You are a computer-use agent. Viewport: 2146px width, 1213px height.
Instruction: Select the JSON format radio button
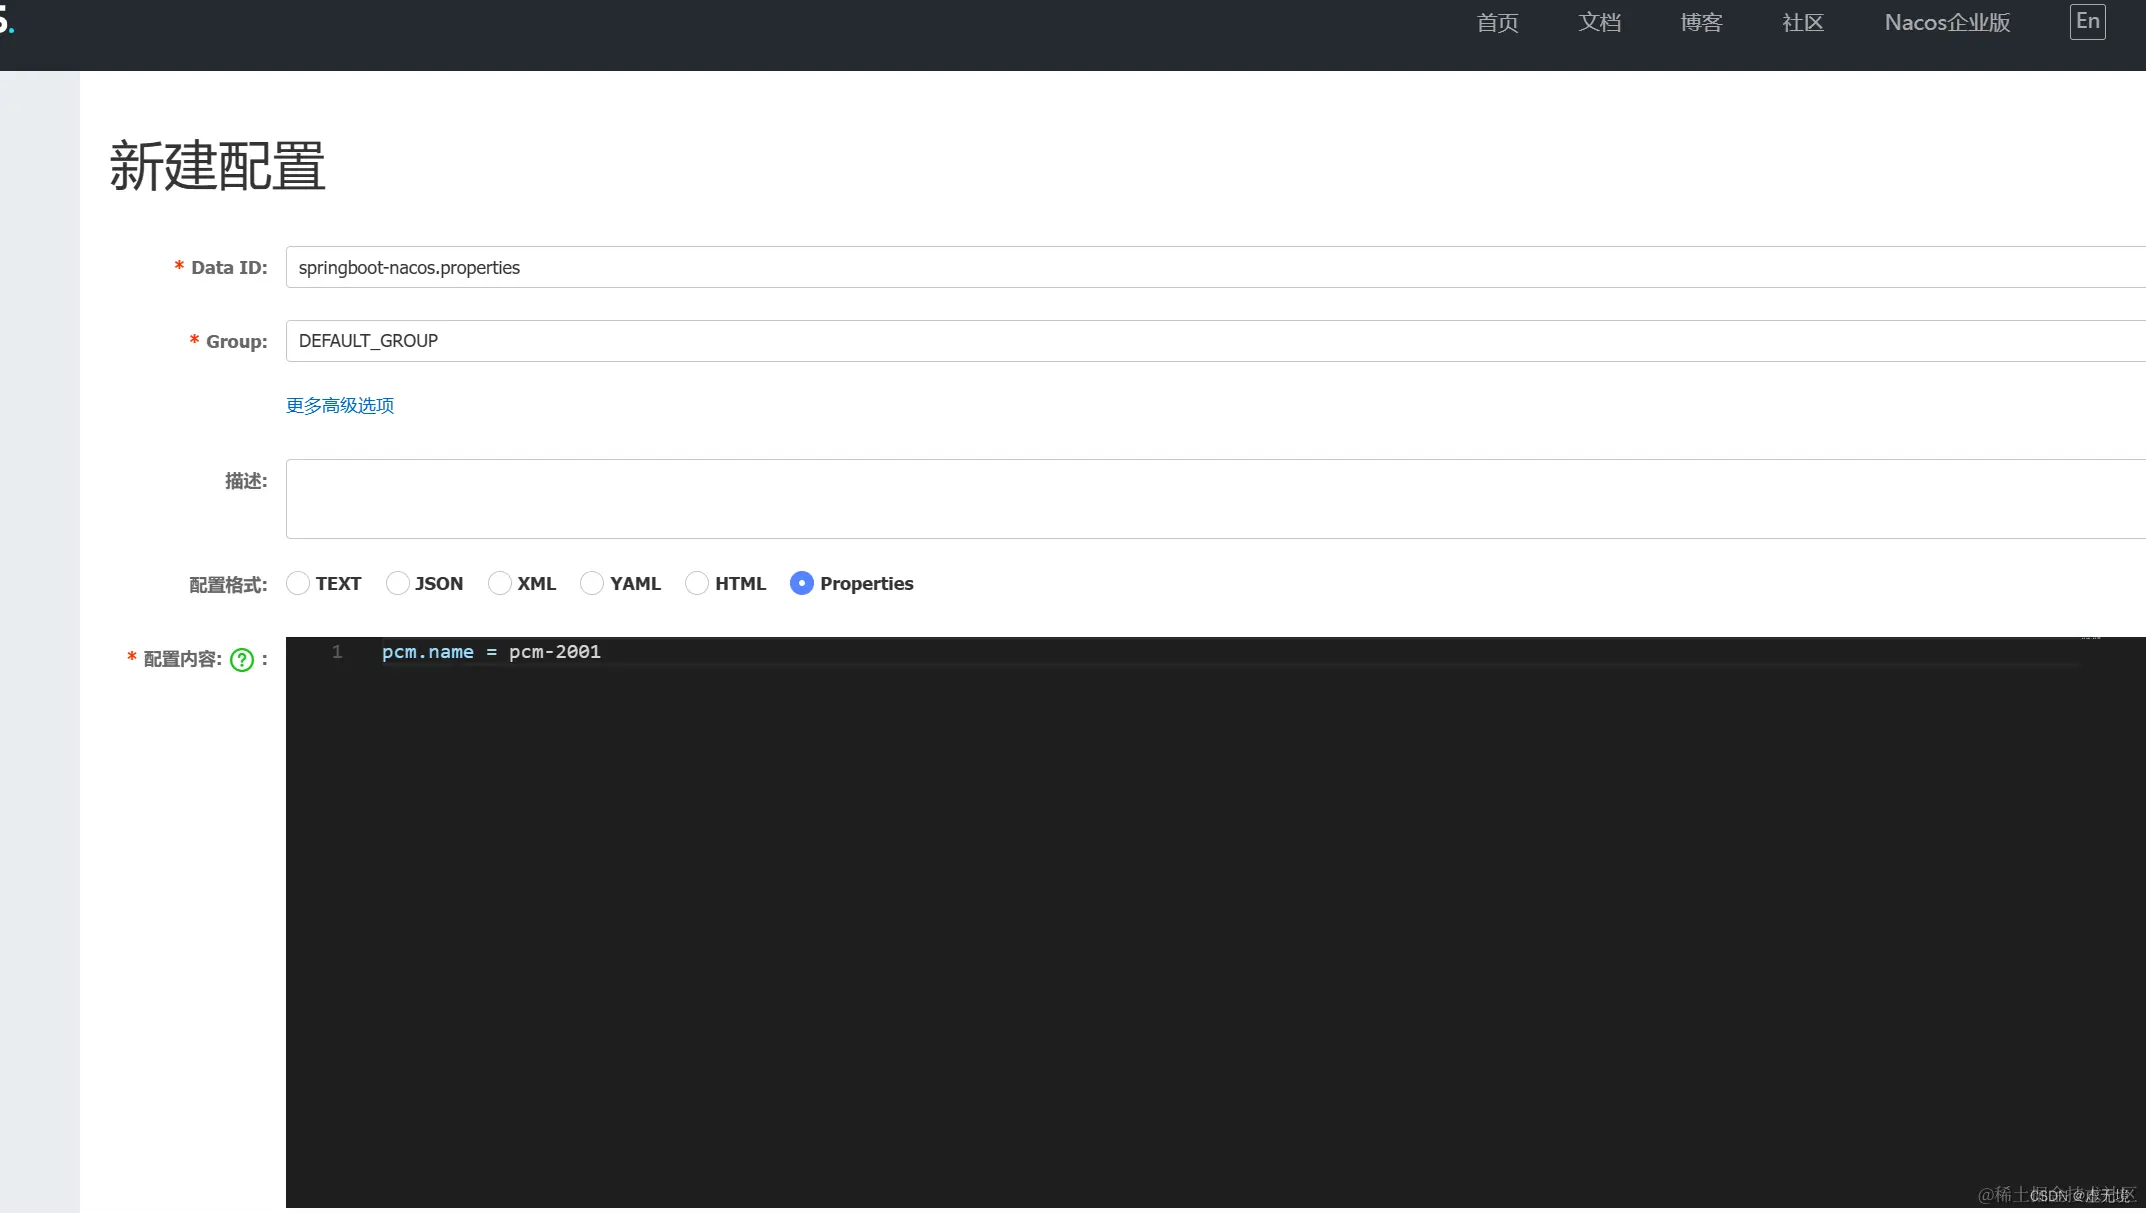(397, 583)
